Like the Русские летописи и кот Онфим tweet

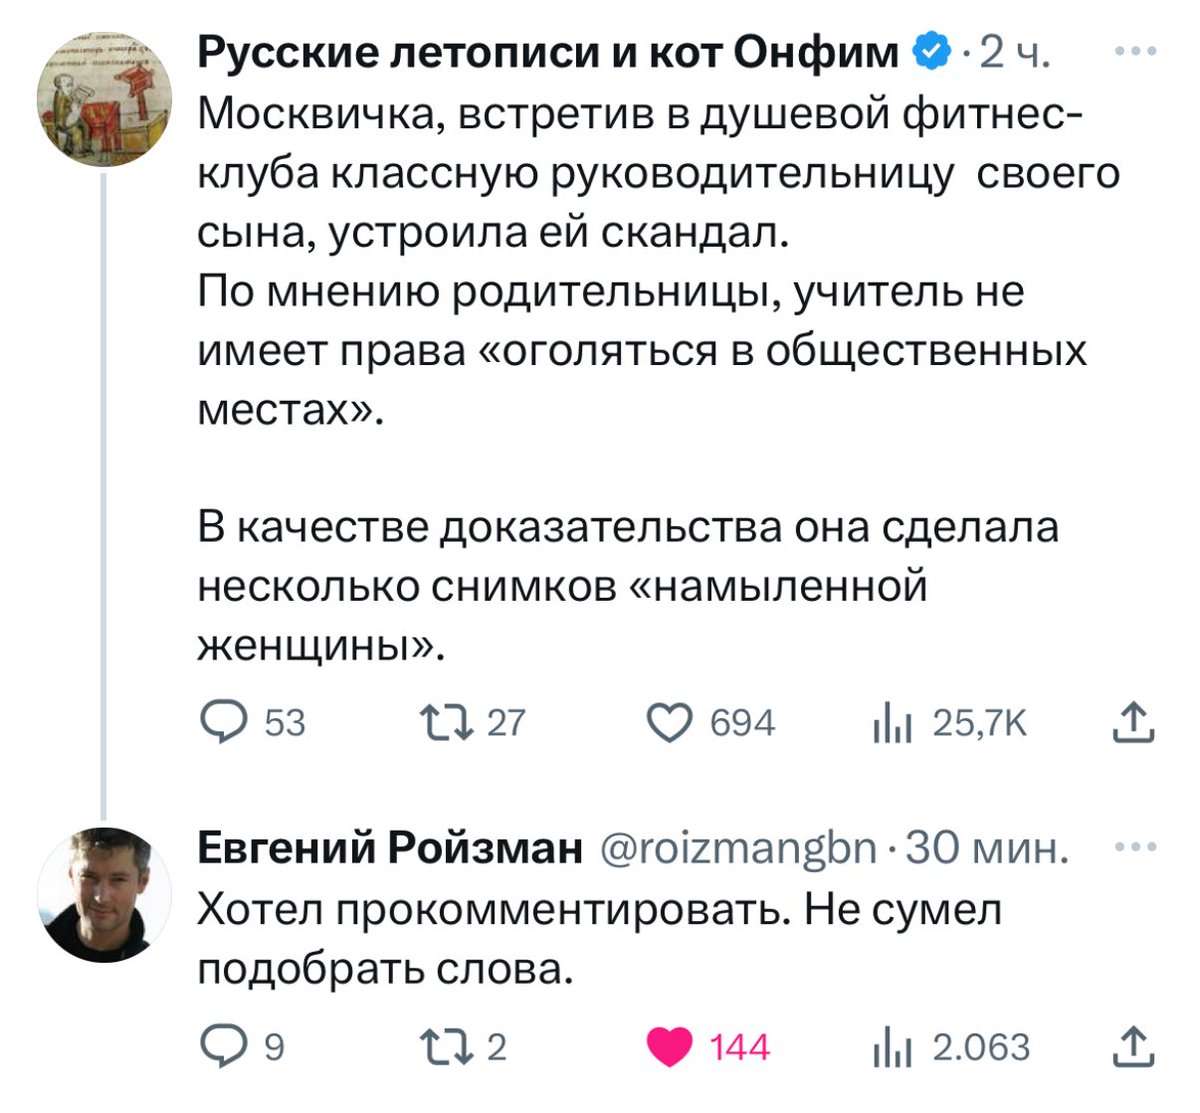click(x=669, y=722)
